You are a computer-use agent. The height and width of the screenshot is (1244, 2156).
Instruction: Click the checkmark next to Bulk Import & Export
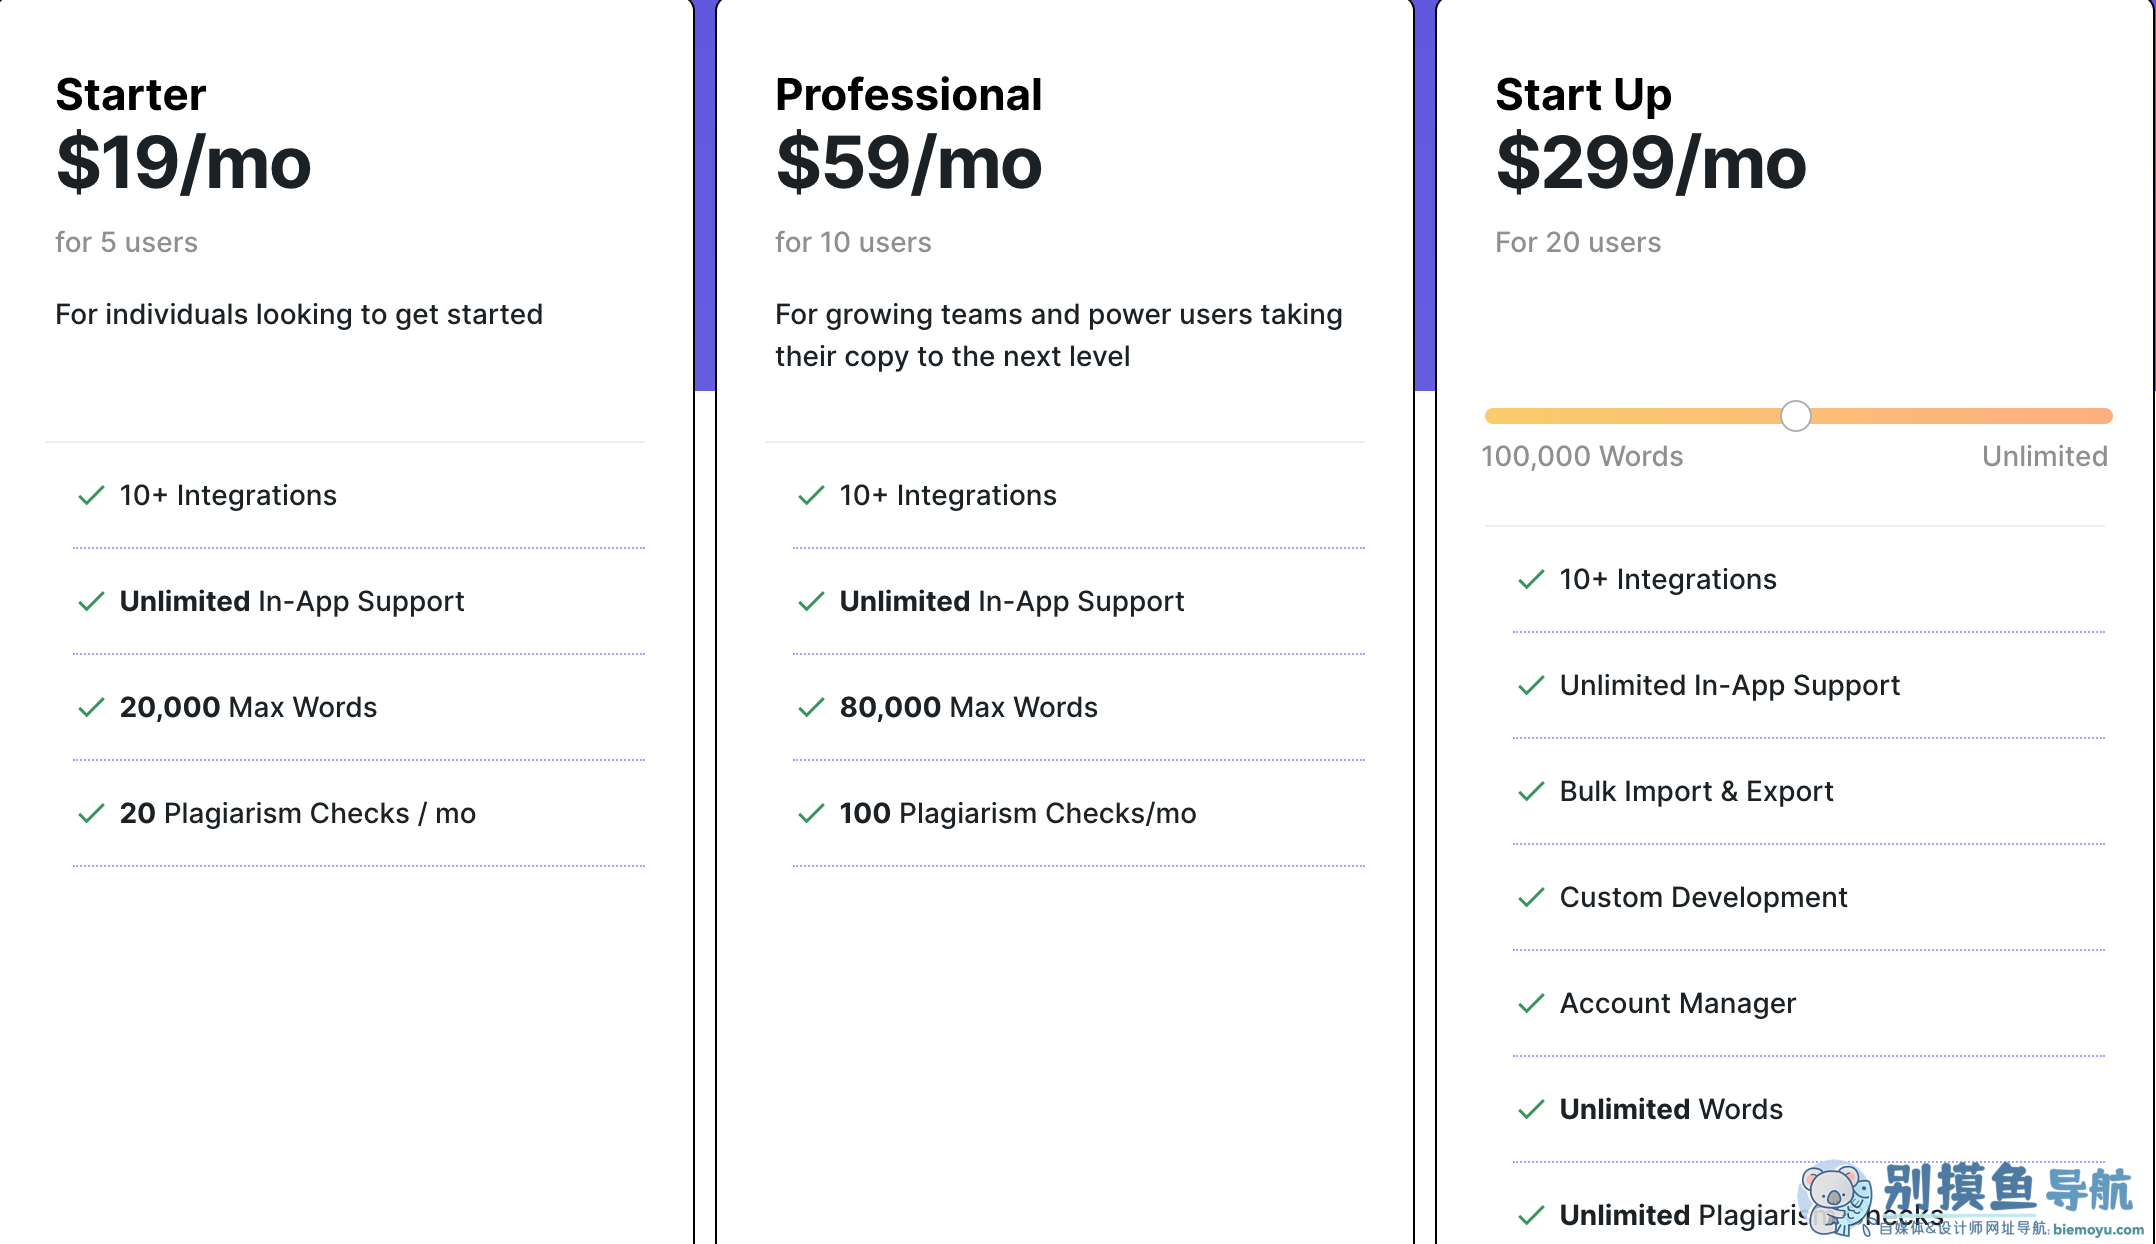tap(1531, 791)
